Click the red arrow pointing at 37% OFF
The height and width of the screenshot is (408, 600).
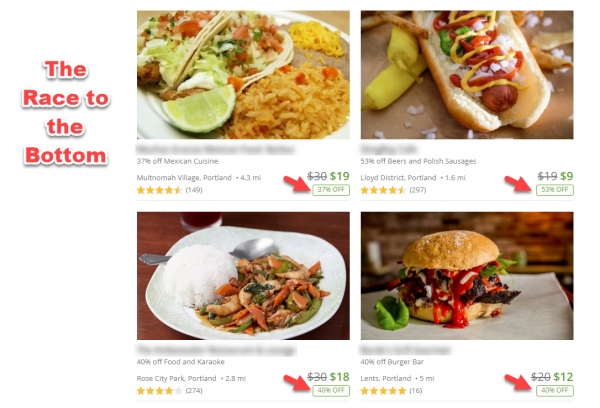tap(297, 183)
